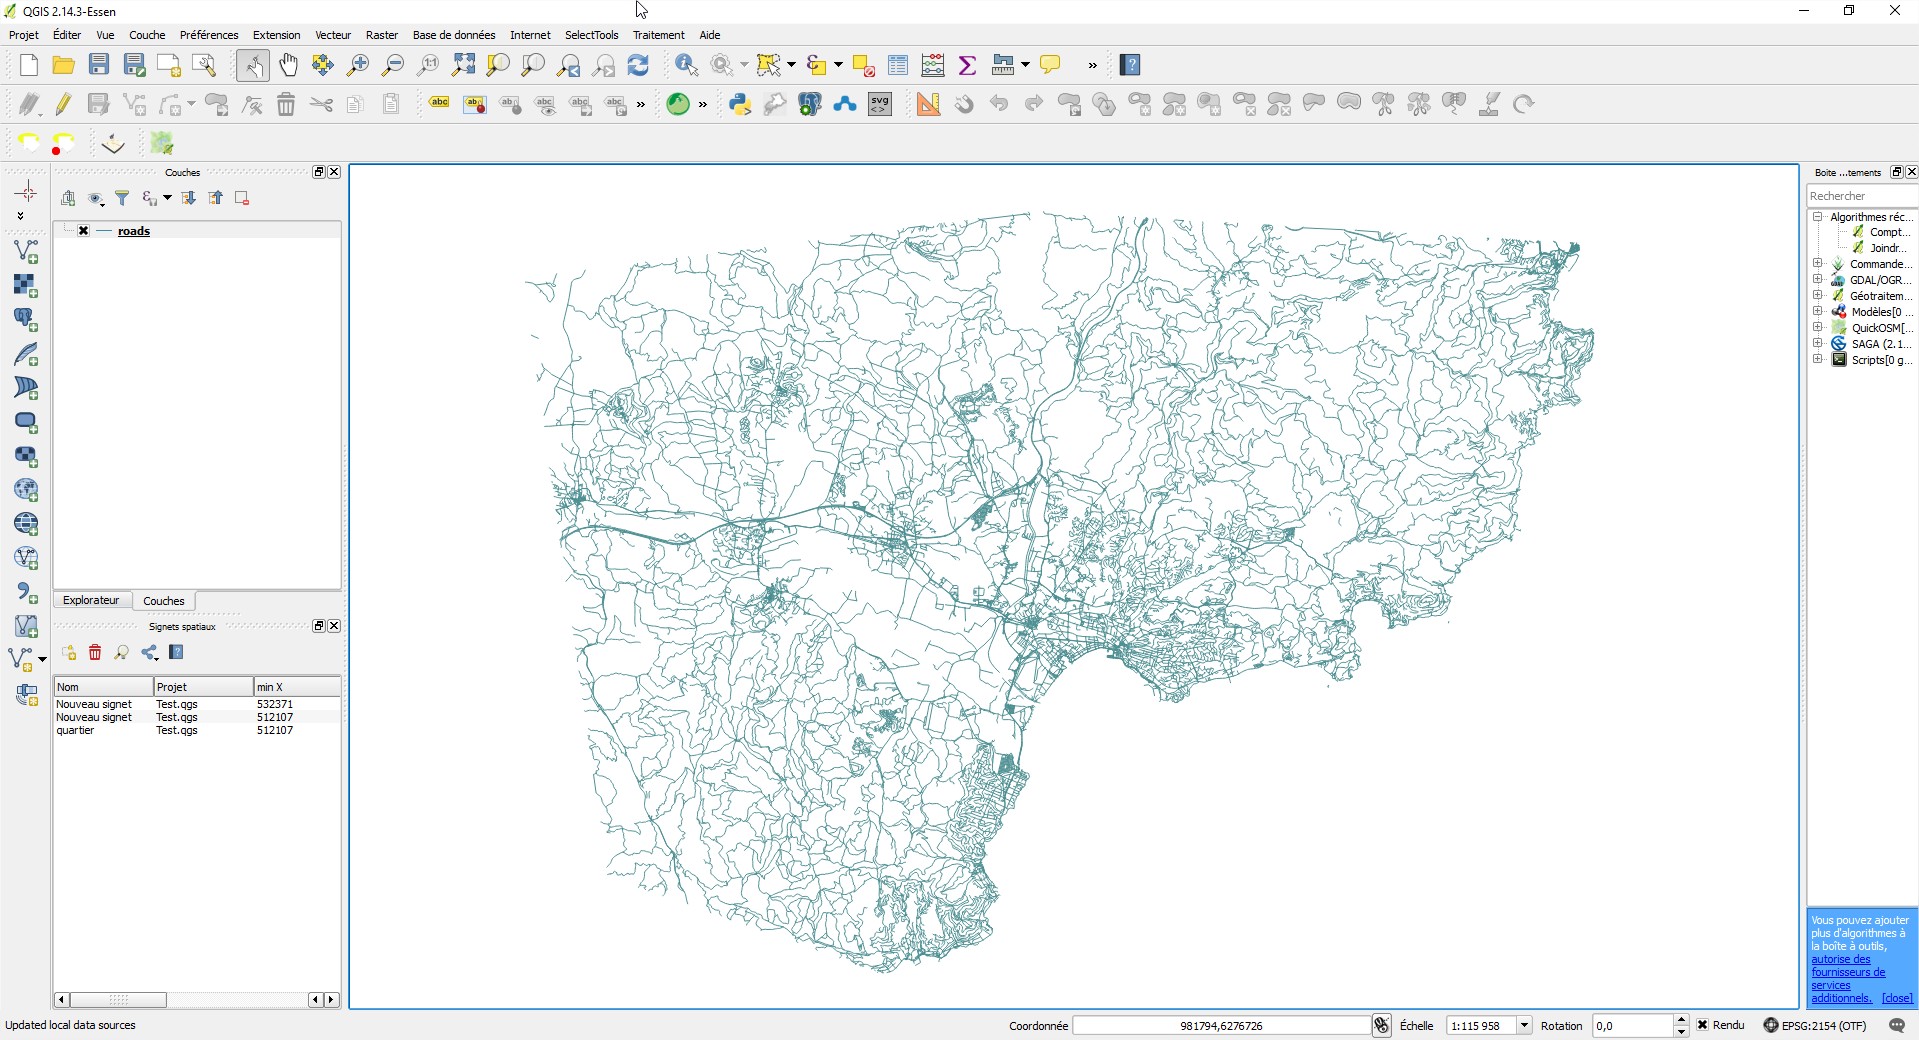Click the min X value 532371

pos(275,704)
